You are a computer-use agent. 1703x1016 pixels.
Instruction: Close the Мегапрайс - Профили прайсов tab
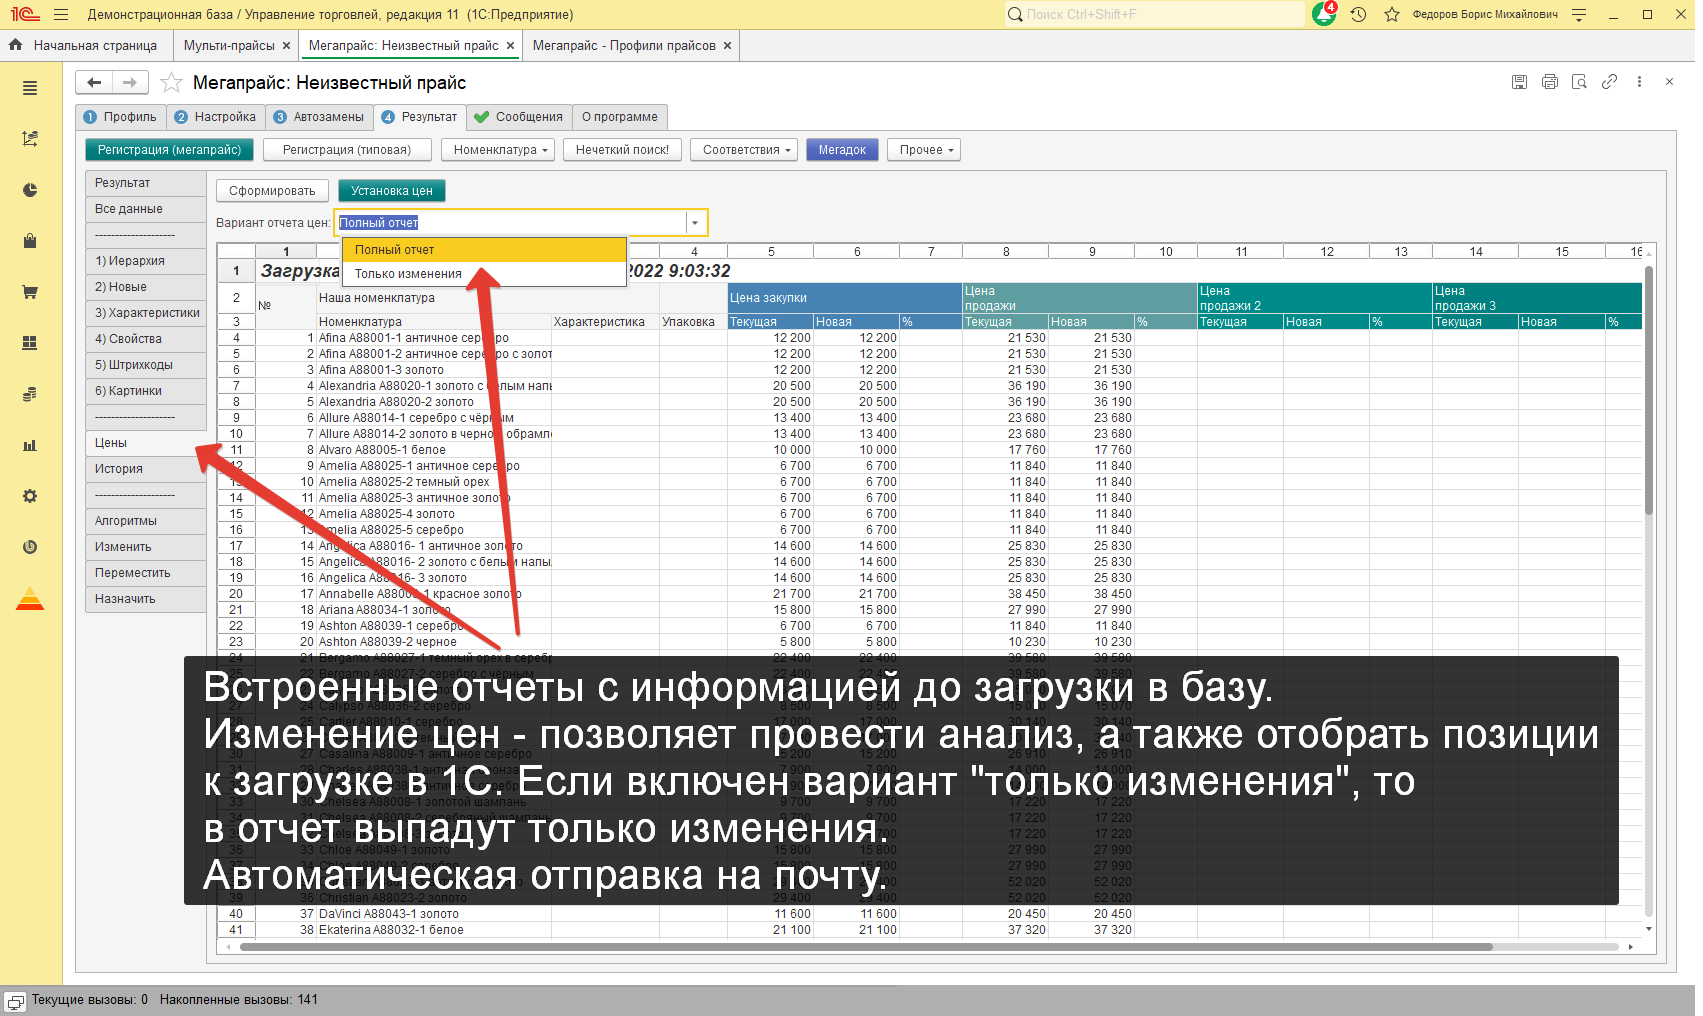tap(727, 46)
